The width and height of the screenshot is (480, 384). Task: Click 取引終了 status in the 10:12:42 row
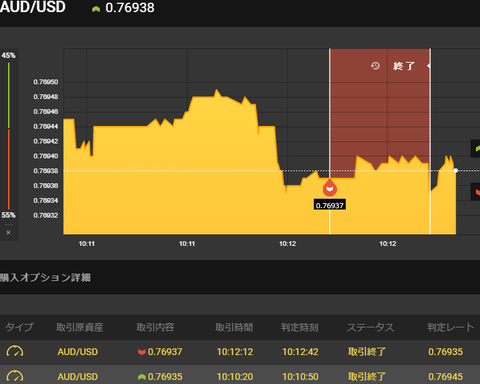click(x=367, y=352)
